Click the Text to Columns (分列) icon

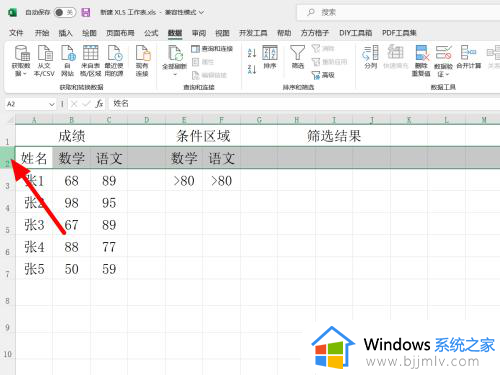371,57
